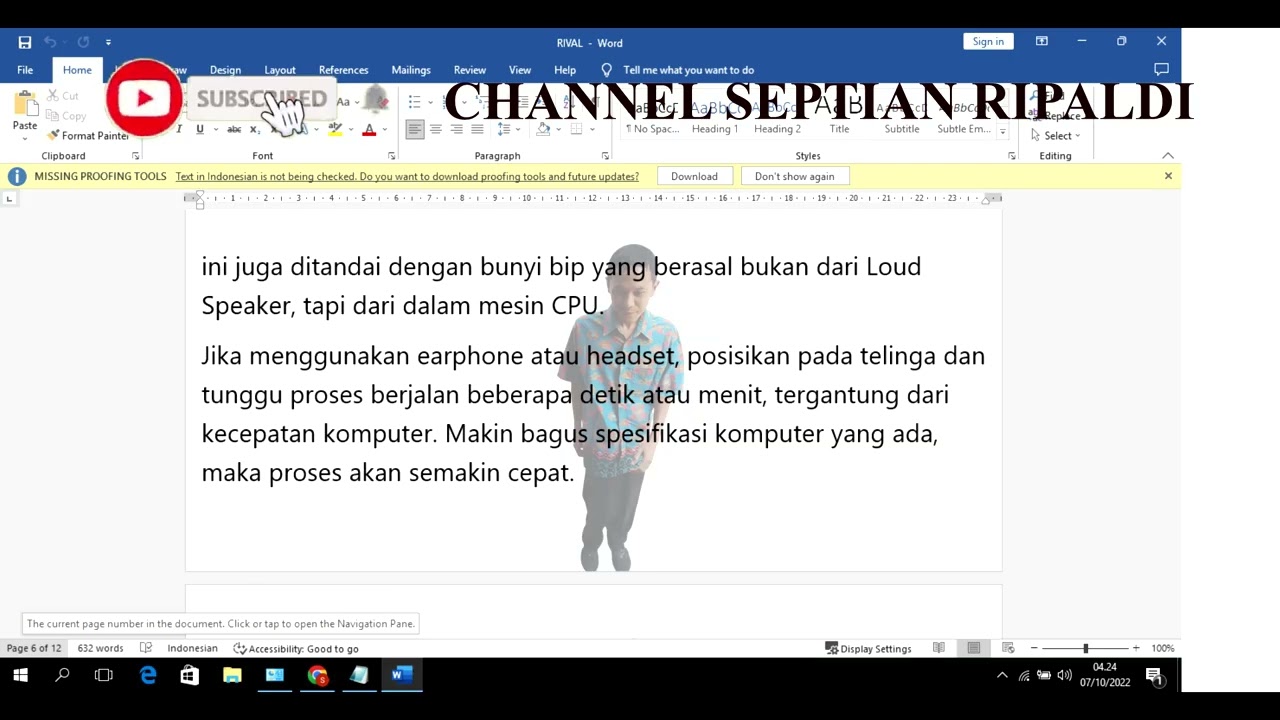Click the Don't show again button
The height and width of the screenshot is (720, 1280).
(794, 176)
